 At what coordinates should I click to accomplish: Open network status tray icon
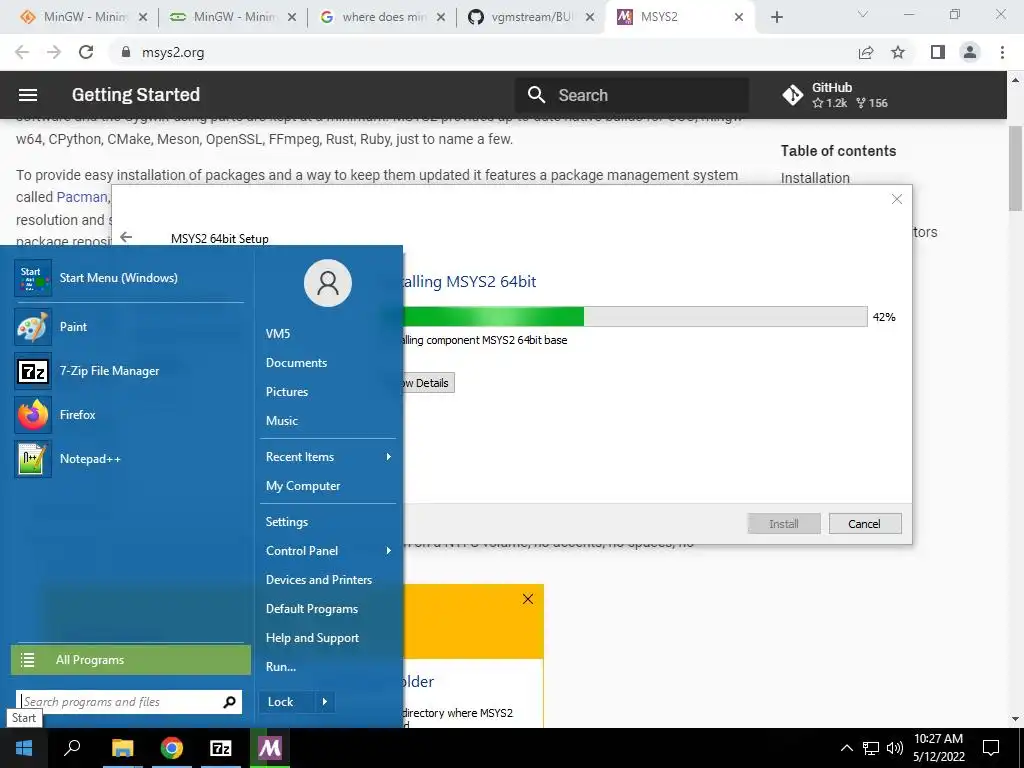click(871, 748)
